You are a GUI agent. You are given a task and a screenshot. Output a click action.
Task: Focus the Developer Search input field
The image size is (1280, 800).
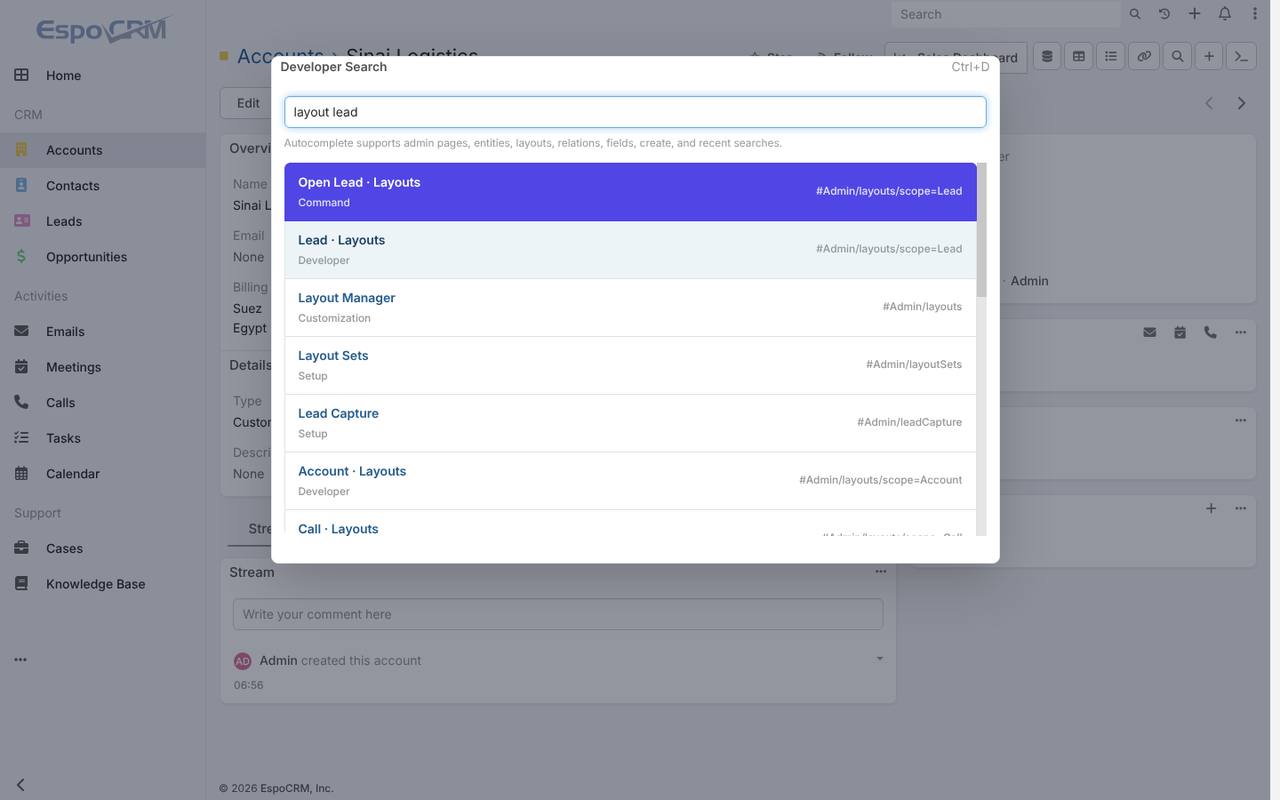click(x=635, y=112)
